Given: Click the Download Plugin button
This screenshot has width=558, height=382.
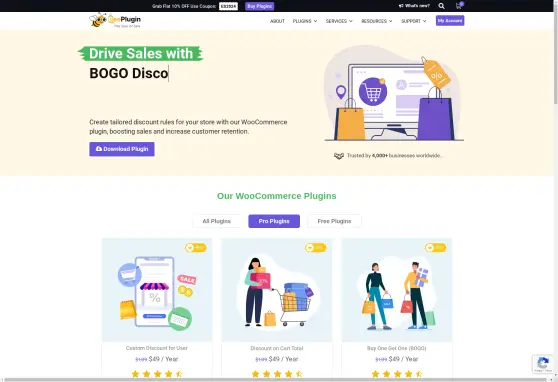Looking at the screenshot, I should point(122,149).
